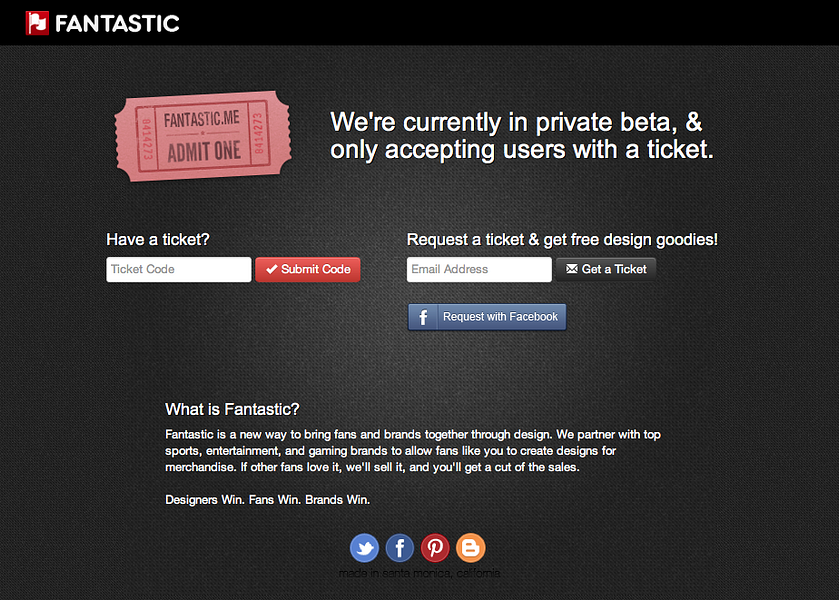Screen dimensions: 839x600
Task: Click Request with Facebook
Action: pos(487,316)
